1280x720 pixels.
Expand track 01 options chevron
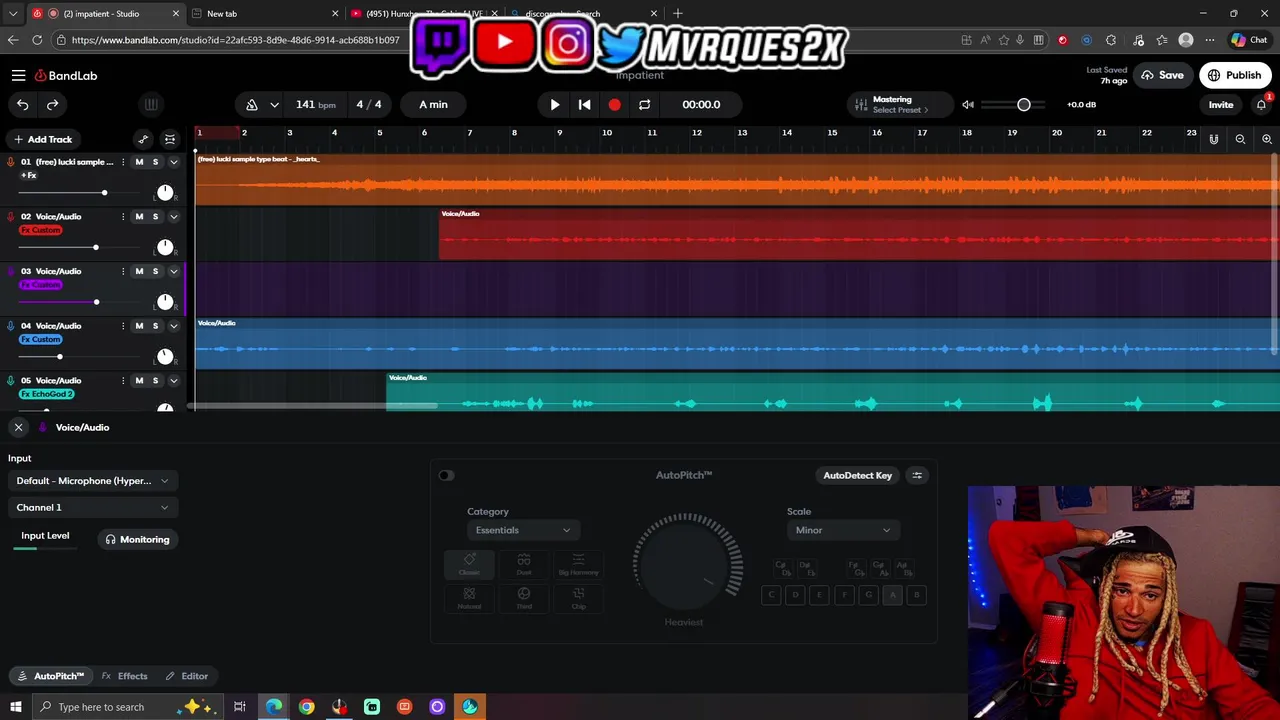tap(173, 162)
